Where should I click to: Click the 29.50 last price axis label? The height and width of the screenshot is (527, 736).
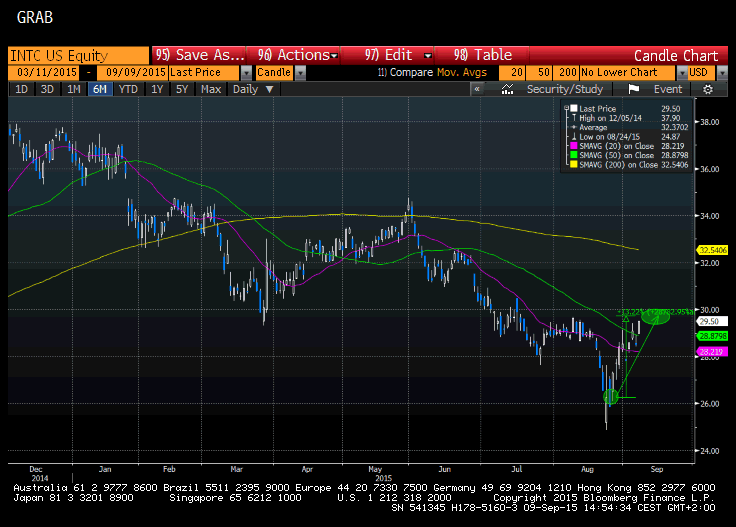coord(713,321)
